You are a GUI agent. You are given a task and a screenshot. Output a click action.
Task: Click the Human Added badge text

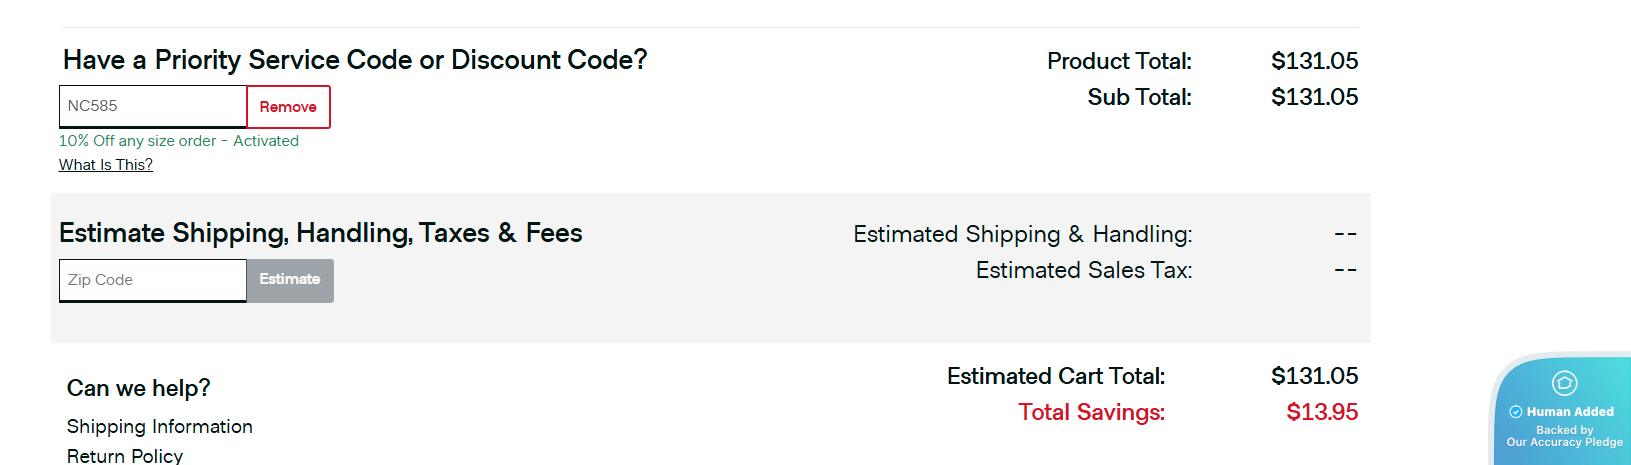click(x=1570, y=412)
